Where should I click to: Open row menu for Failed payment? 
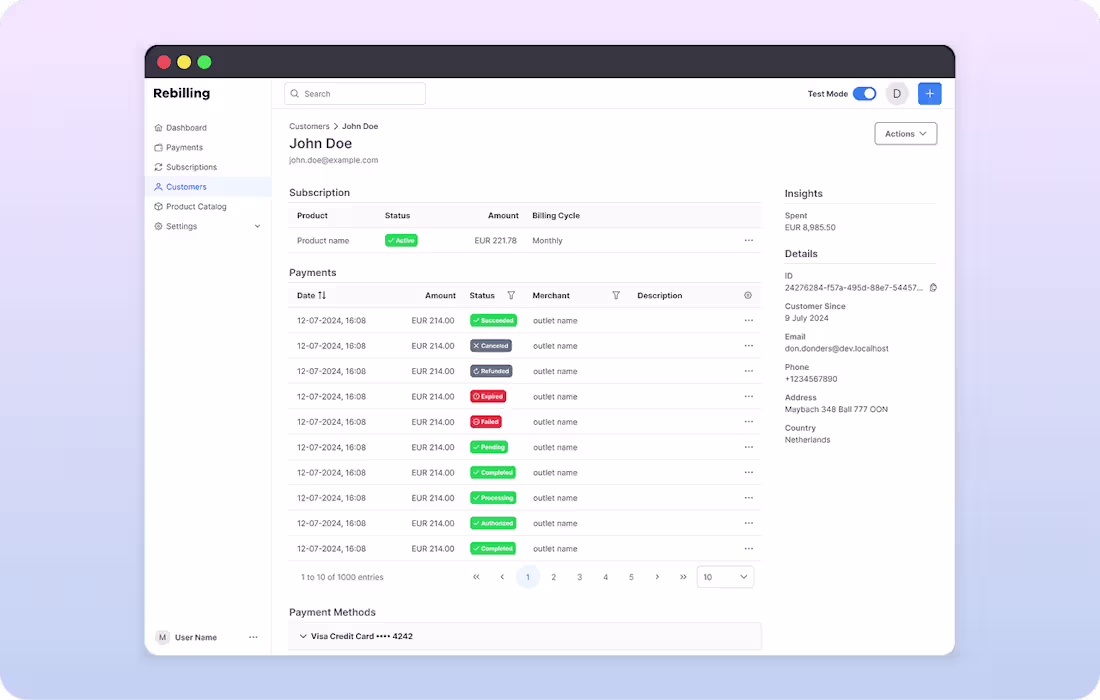(749, 422)
